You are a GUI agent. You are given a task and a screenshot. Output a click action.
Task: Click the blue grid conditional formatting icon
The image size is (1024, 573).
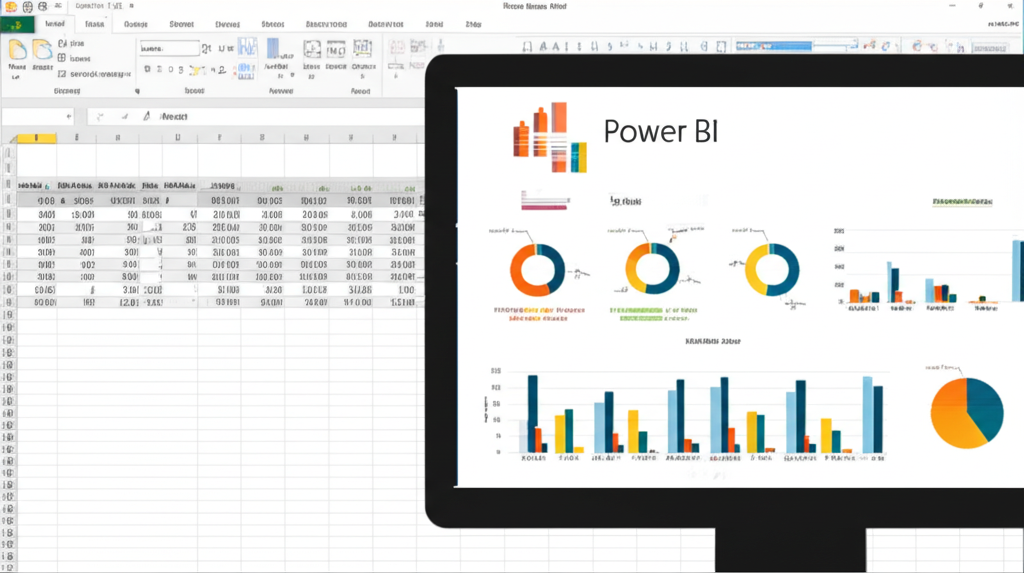pos(247,47)
